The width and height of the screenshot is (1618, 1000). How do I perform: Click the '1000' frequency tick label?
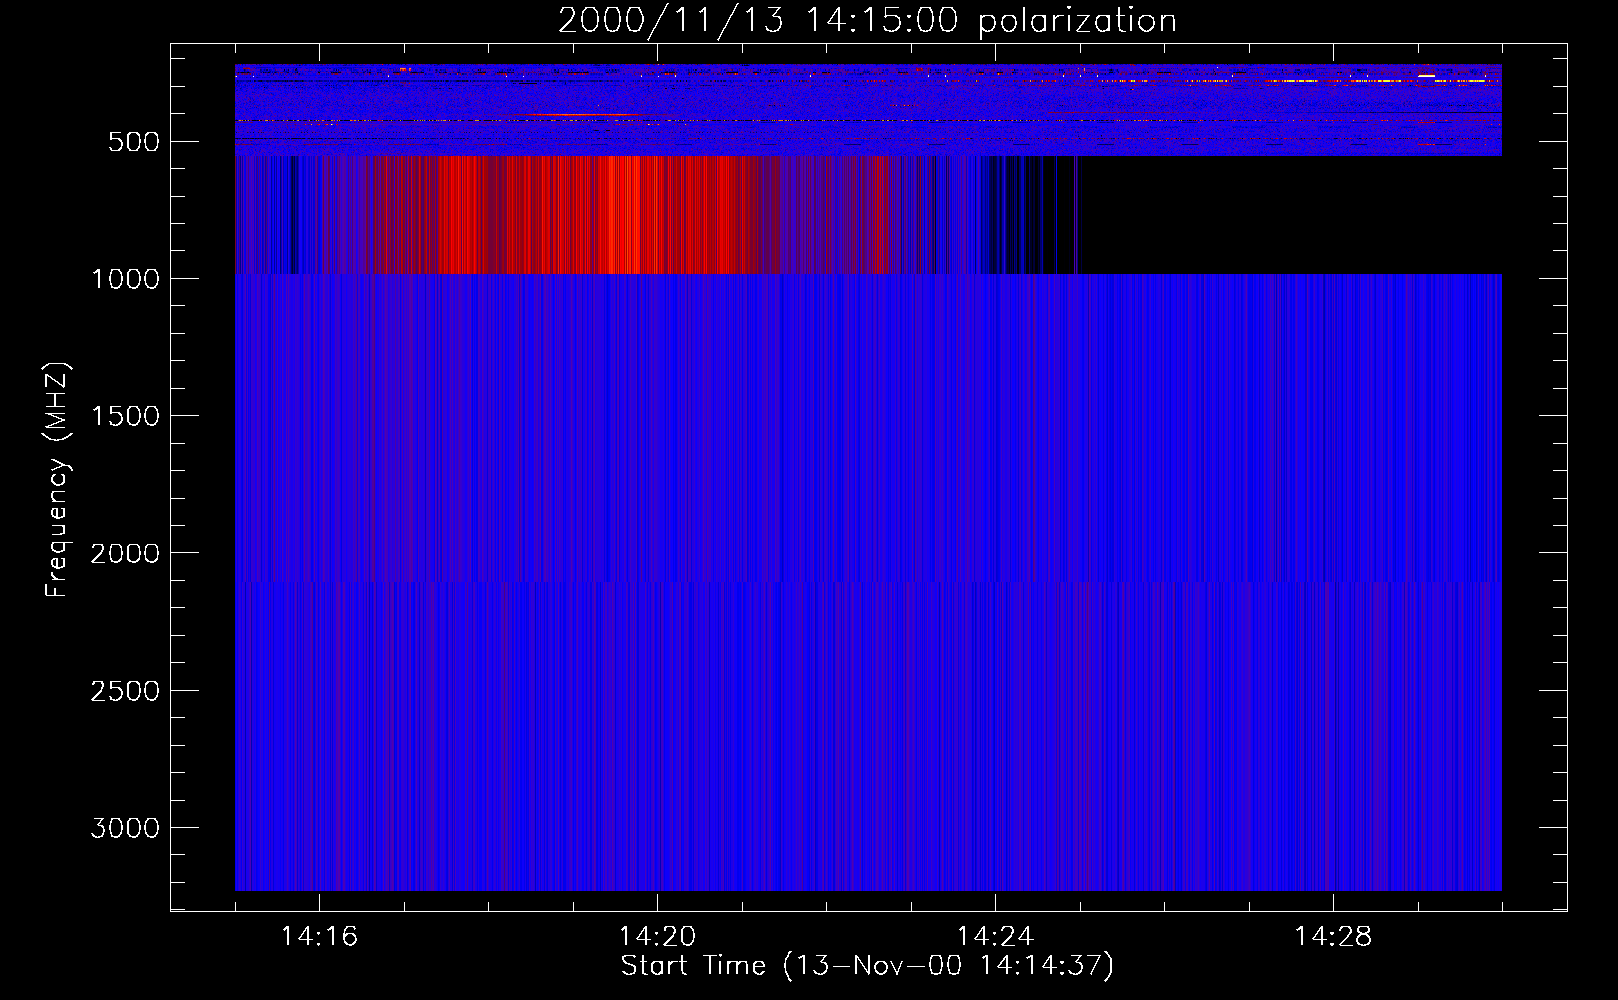[x=125, y=279]
